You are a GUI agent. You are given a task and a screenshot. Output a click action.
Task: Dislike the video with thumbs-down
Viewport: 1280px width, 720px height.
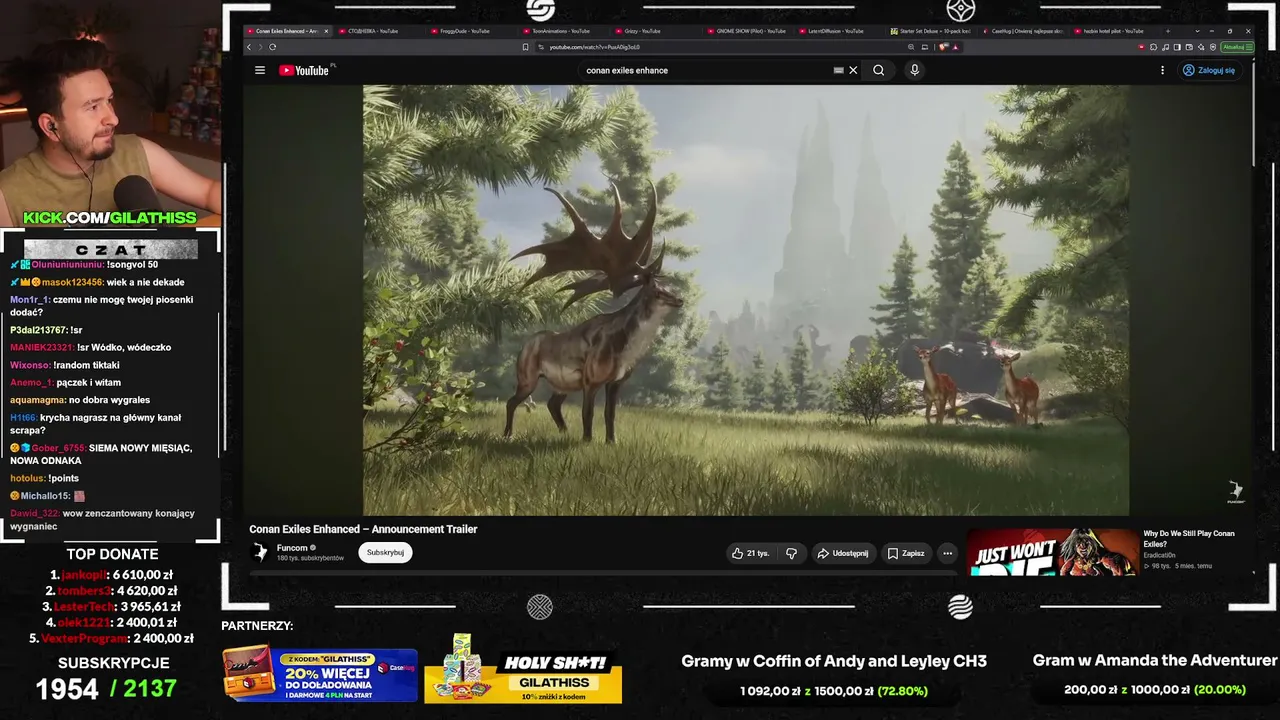pos(791,553)
